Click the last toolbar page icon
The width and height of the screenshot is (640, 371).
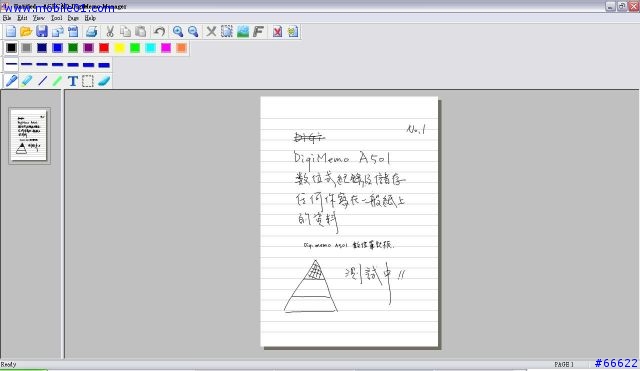(x=293, y=31)
